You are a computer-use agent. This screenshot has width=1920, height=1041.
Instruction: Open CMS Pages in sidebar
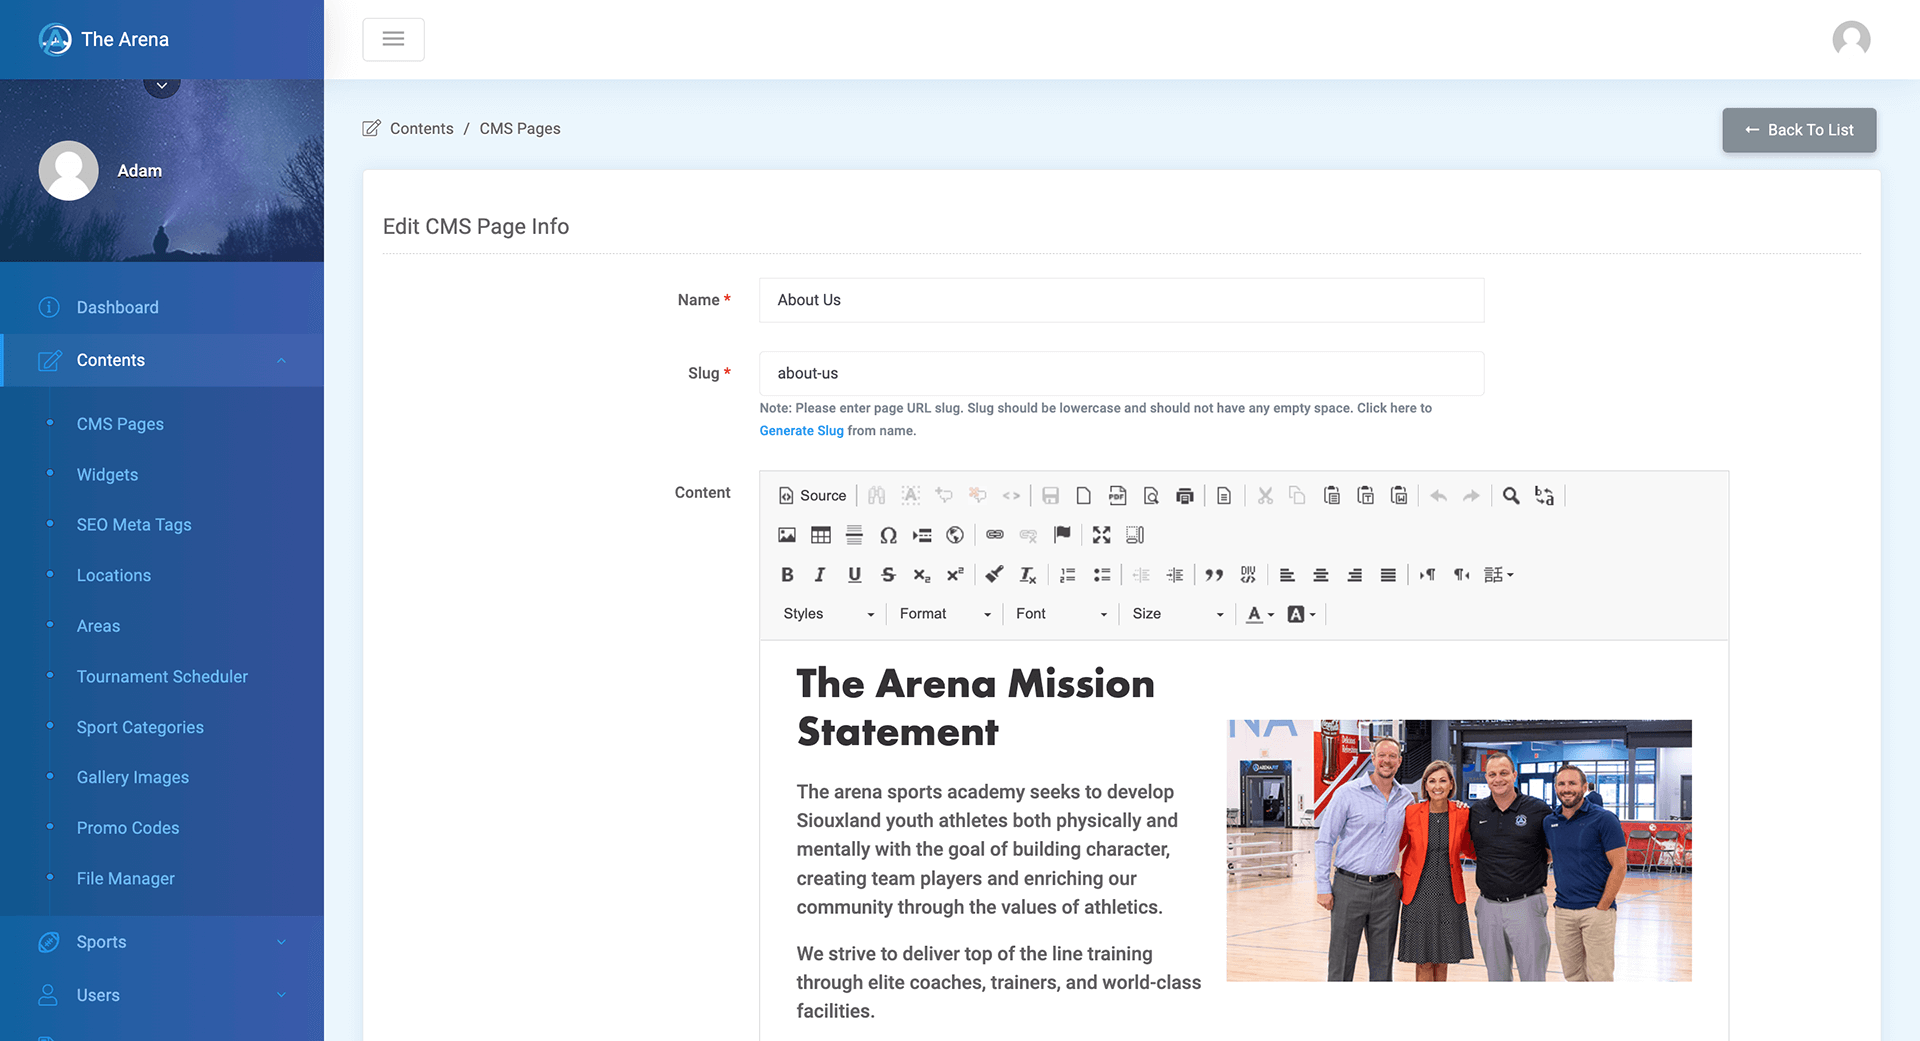[x=120, y=424]
